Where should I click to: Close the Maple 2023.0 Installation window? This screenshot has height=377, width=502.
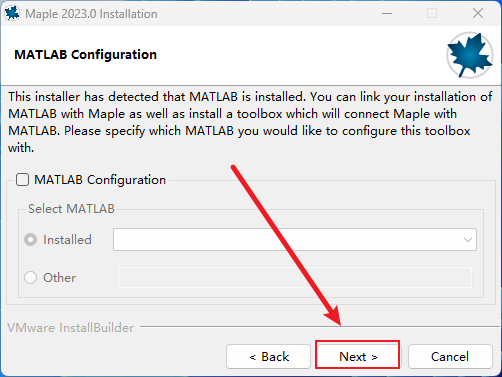pyautogui.click(x=478, y=13)
